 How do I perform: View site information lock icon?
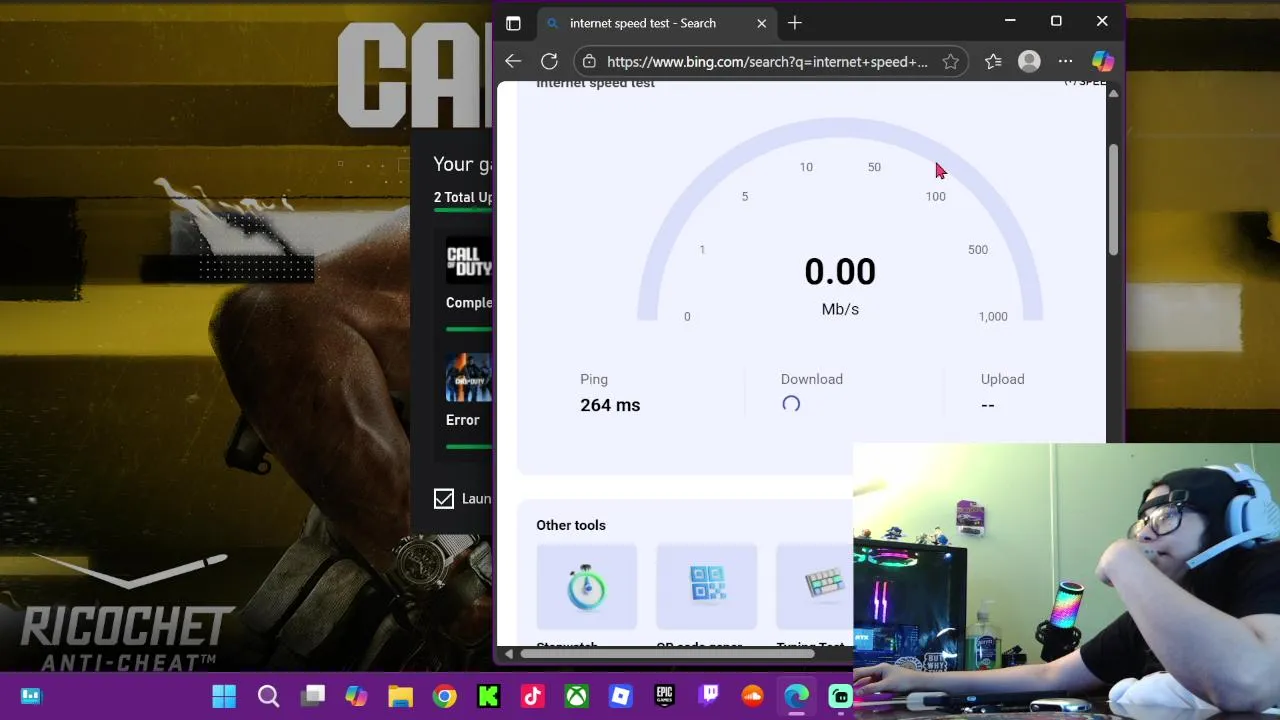590,62
